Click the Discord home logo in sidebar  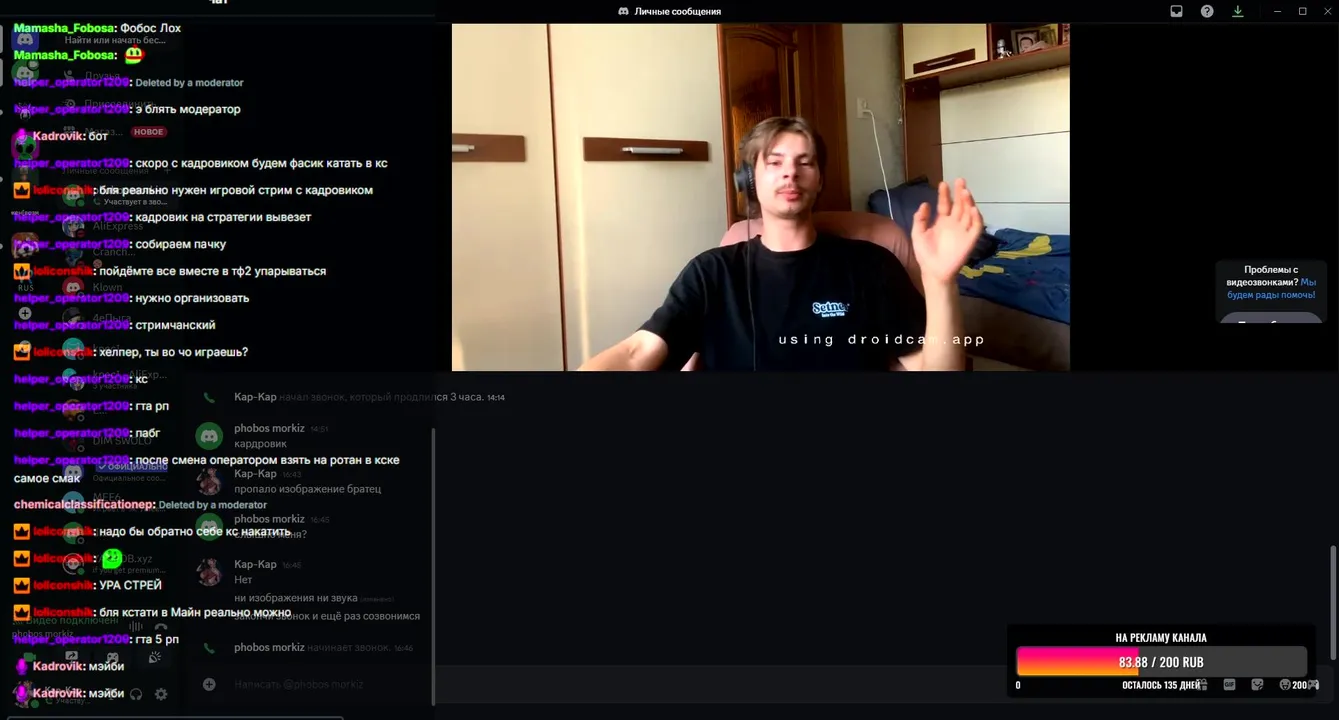tap(25, 40)
